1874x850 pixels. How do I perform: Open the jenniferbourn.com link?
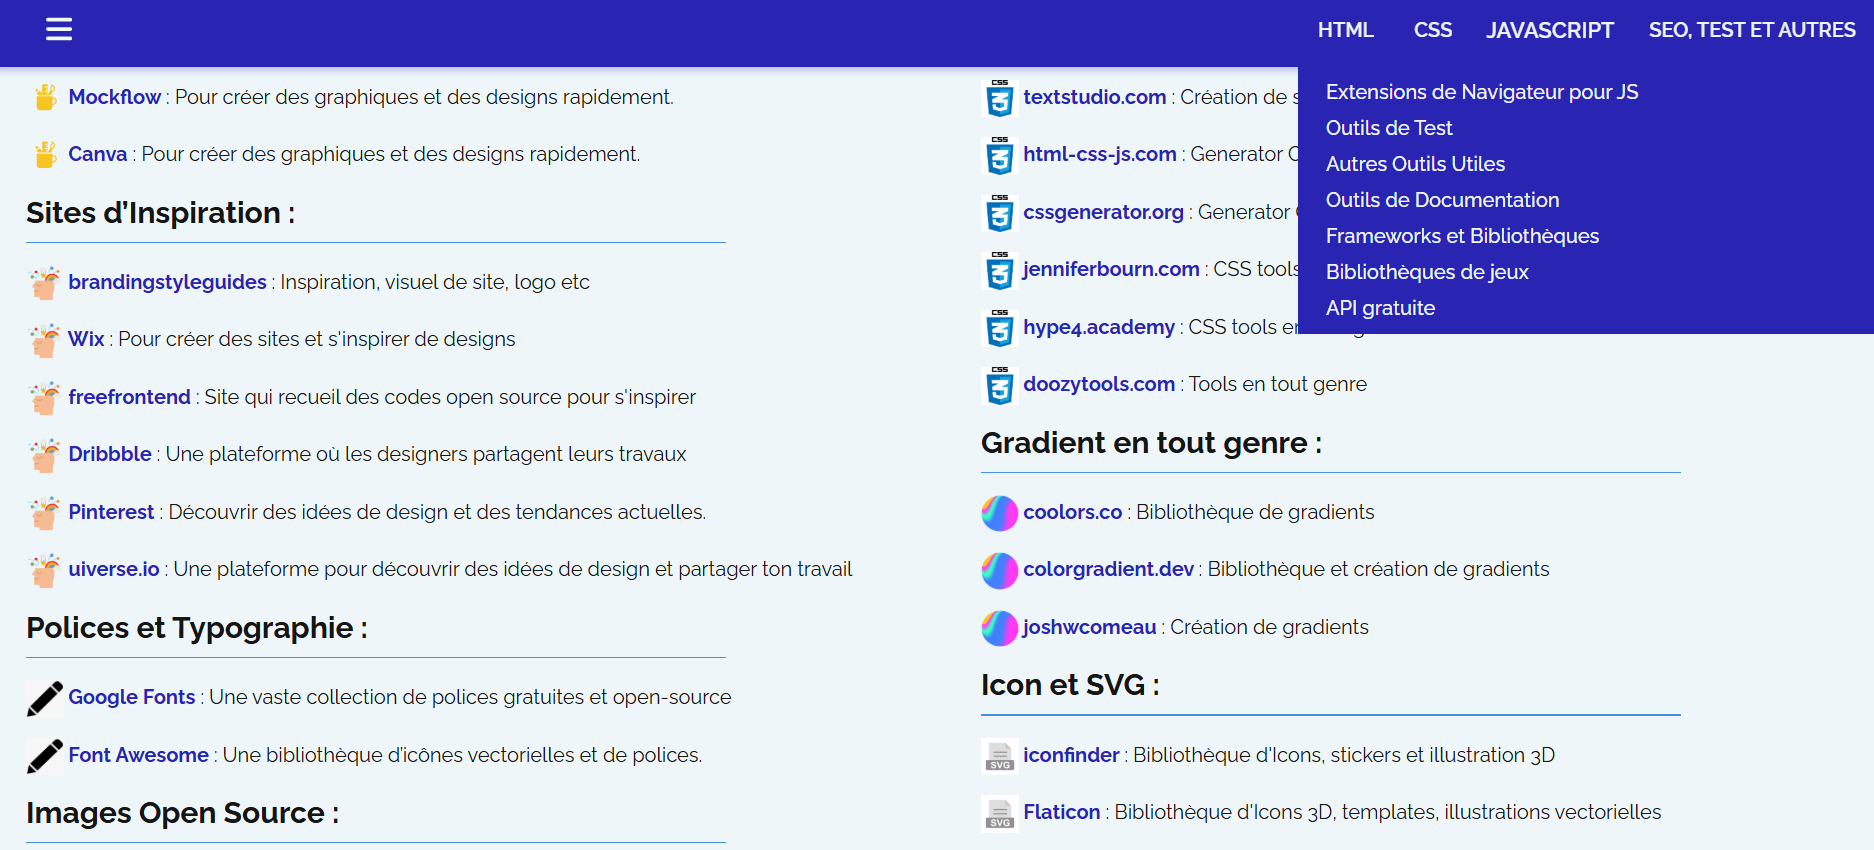[x=1111, y=269]
